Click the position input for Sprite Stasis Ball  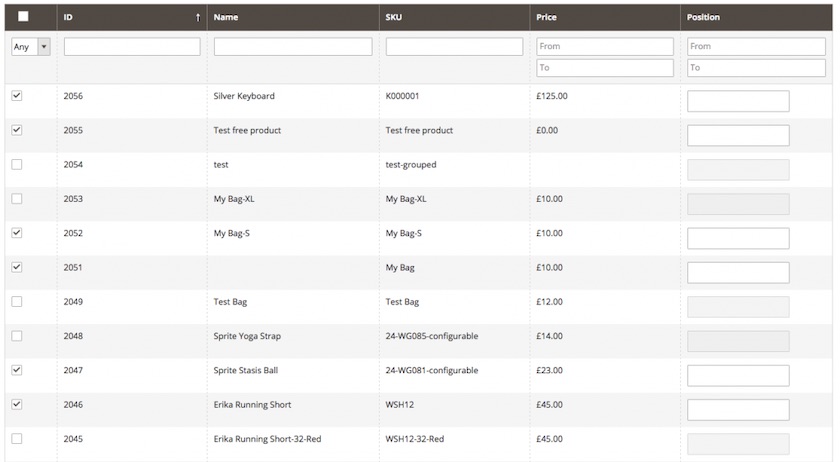pos(738,376)
